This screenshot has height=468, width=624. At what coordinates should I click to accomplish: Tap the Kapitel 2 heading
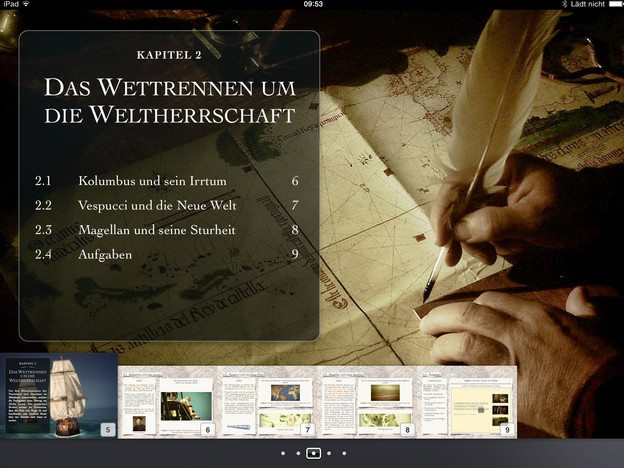point(169,55)
